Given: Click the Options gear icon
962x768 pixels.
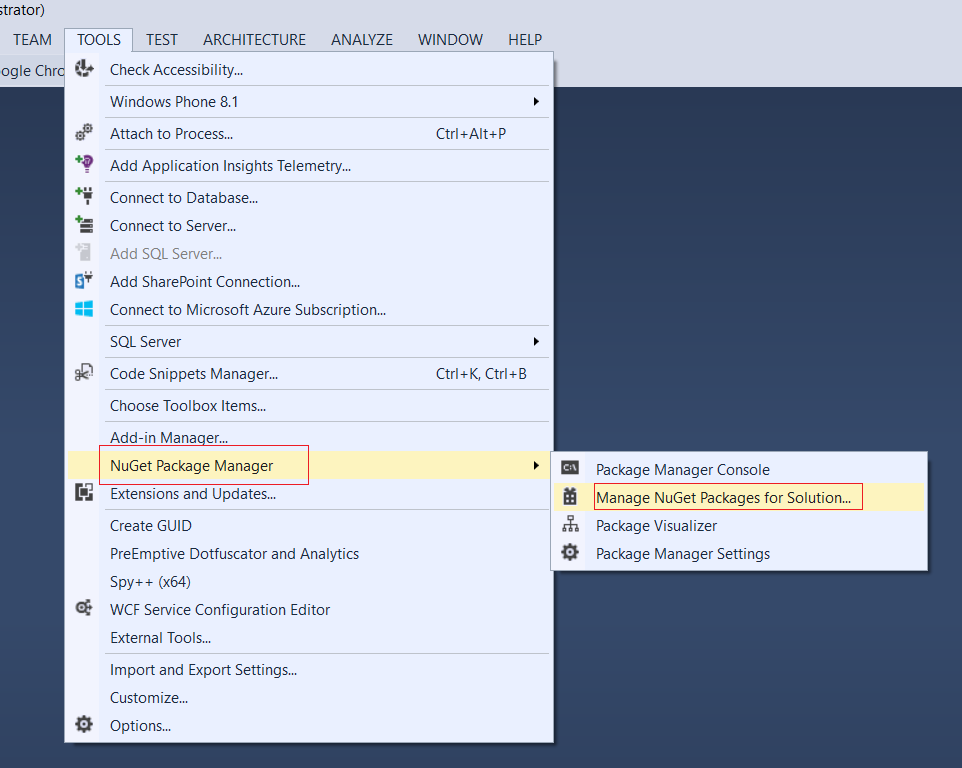Looking at the screenshot, I should pos(85,725).
